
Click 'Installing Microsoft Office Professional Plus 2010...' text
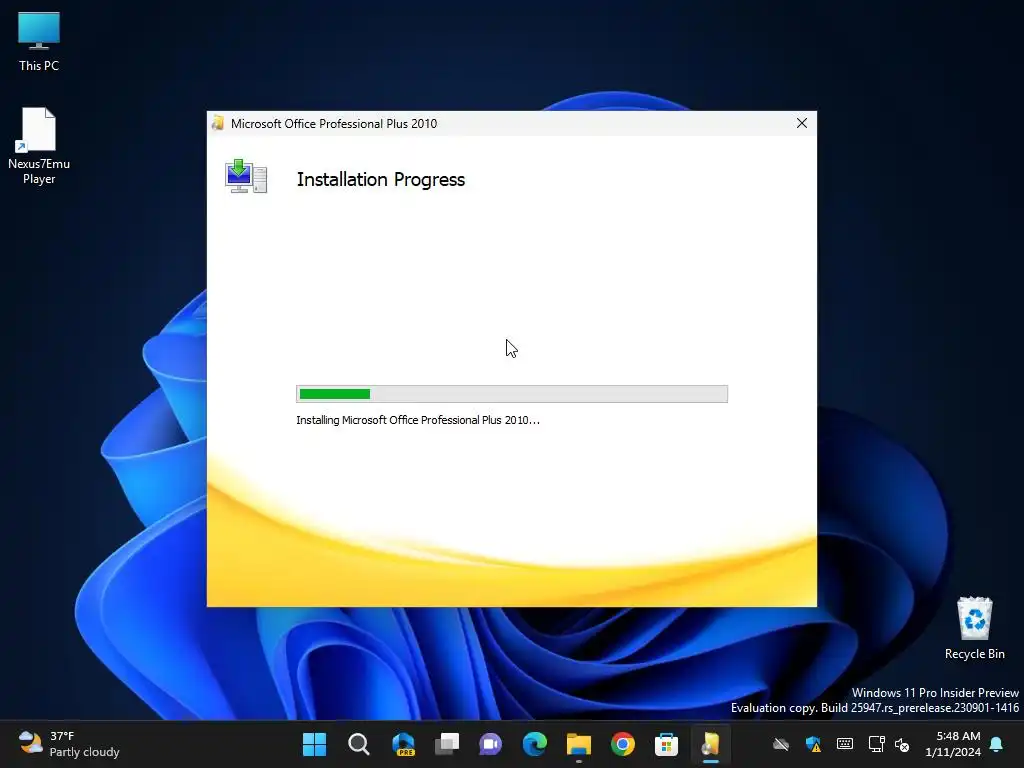click(x=418, y=420)
